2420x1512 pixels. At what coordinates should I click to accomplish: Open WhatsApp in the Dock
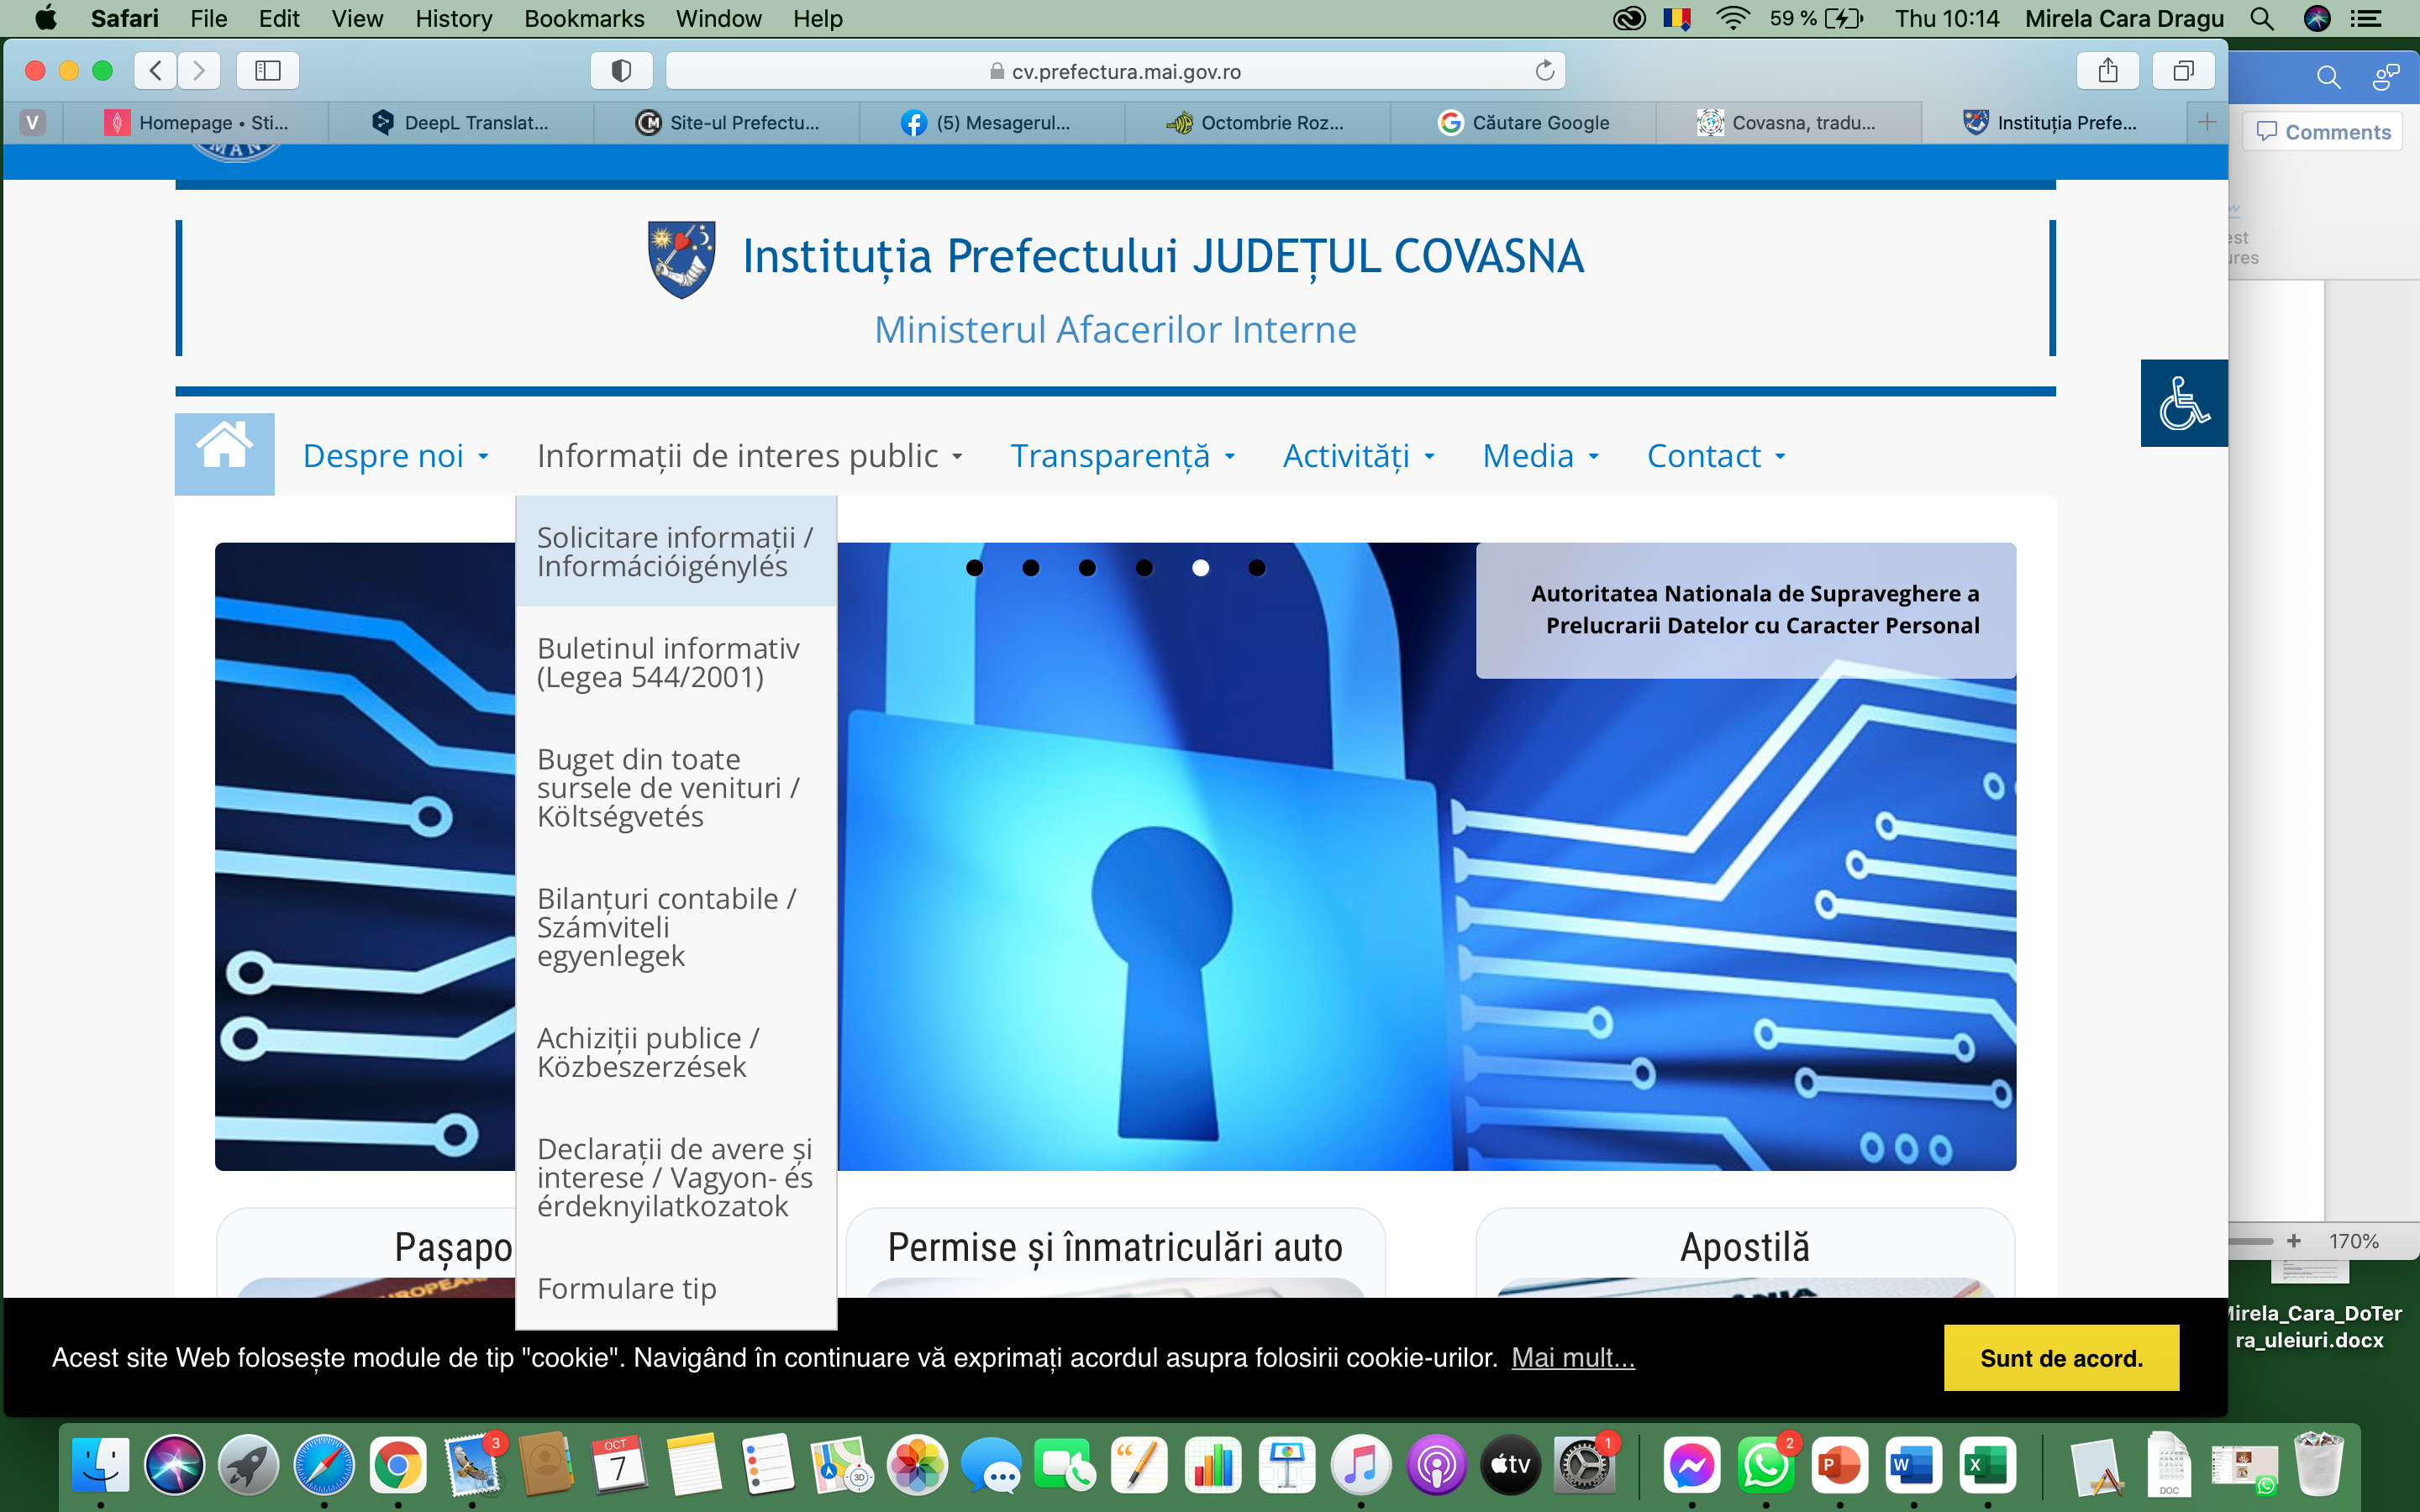[1766, 1465]
